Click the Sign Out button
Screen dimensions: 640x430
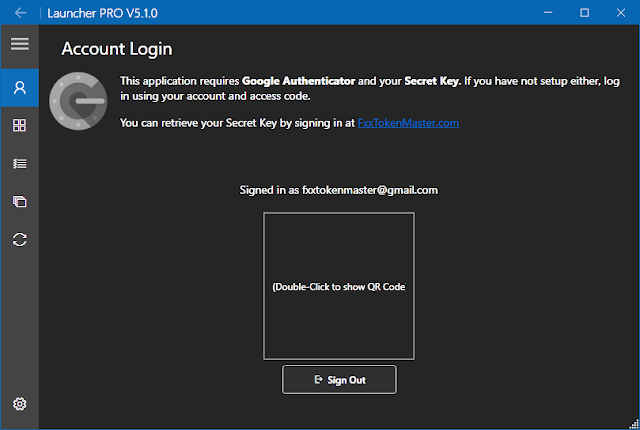click(339, 380)
